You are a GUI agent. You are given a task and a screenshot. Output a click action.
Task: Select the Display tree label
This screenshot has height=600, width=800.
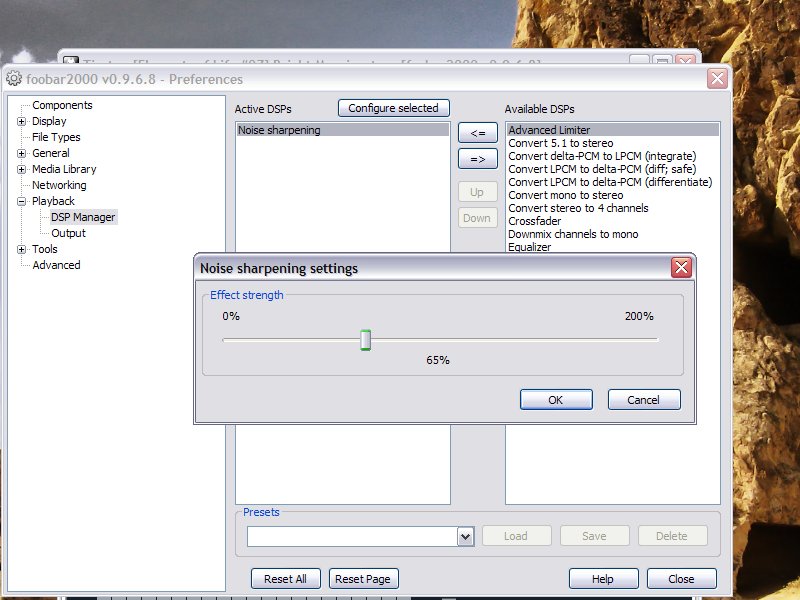(x=49, y=121)
